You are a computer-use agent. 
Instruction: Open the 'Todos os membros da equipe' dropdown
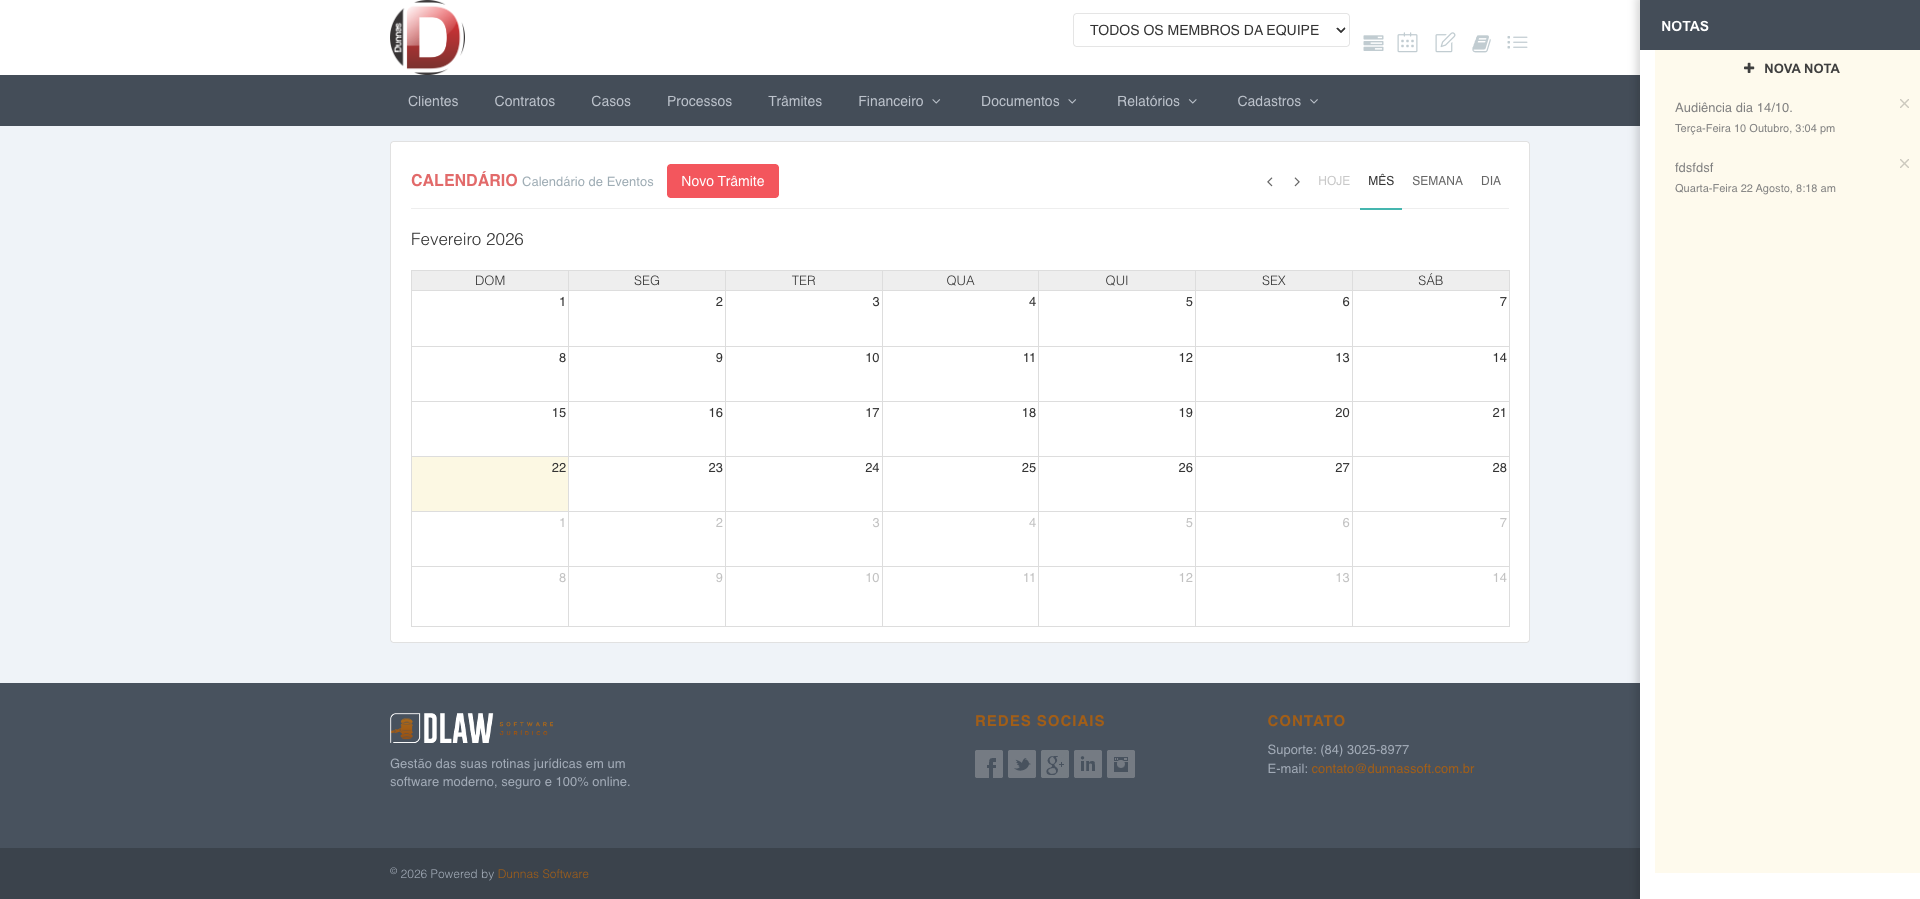1211,30
